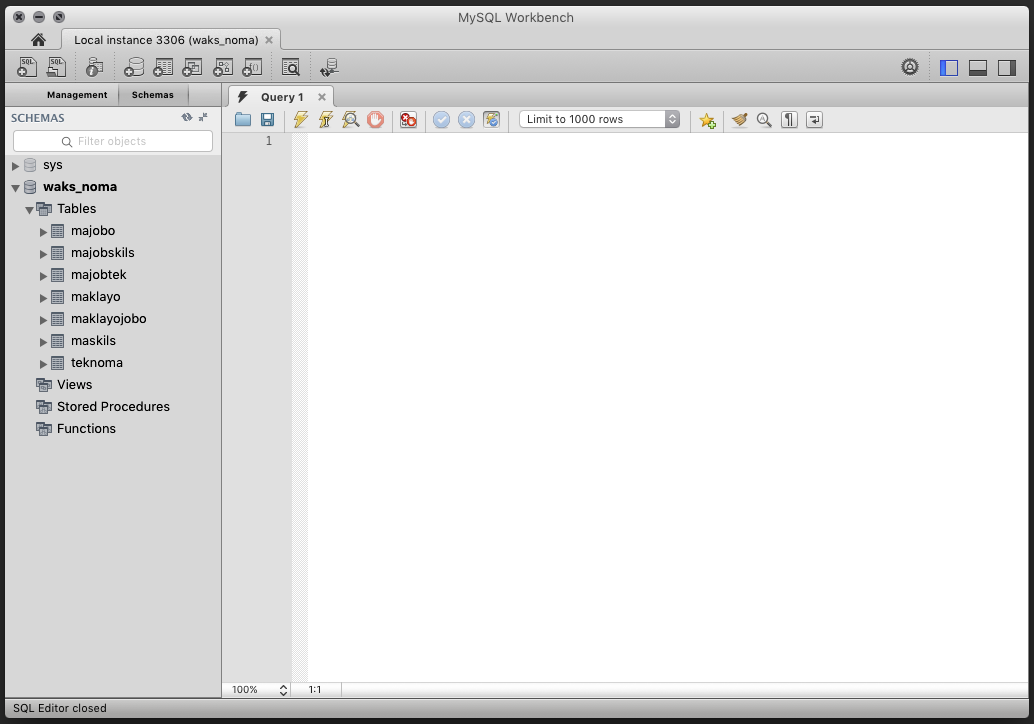Close the Query 1 tab
Viewport: 1034px width, 724px height.
point(322,97)
